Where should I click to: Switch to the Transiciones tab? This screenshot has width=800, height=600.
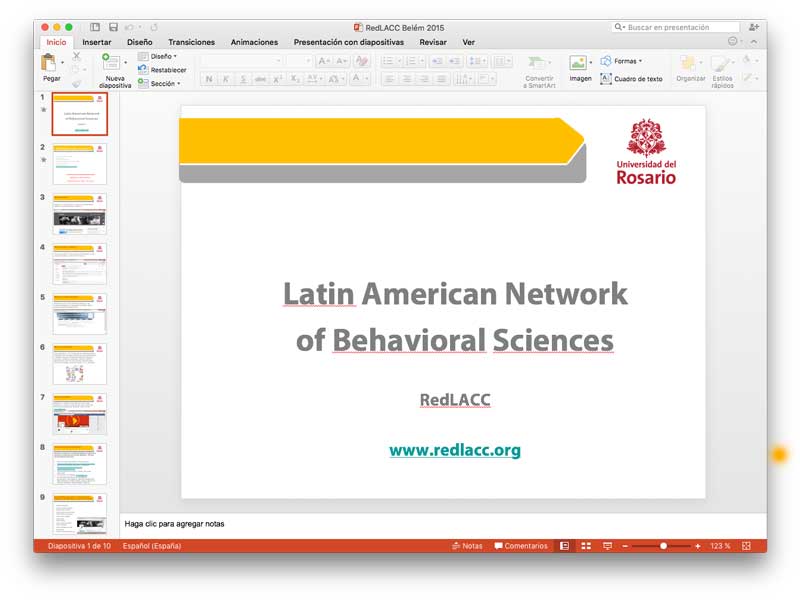(x=191, y=42)
